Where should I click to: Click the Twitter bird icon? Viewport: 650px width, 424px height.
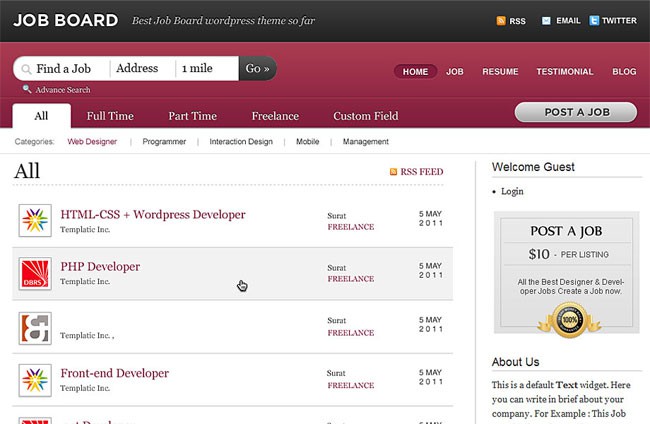click(594, 21)
